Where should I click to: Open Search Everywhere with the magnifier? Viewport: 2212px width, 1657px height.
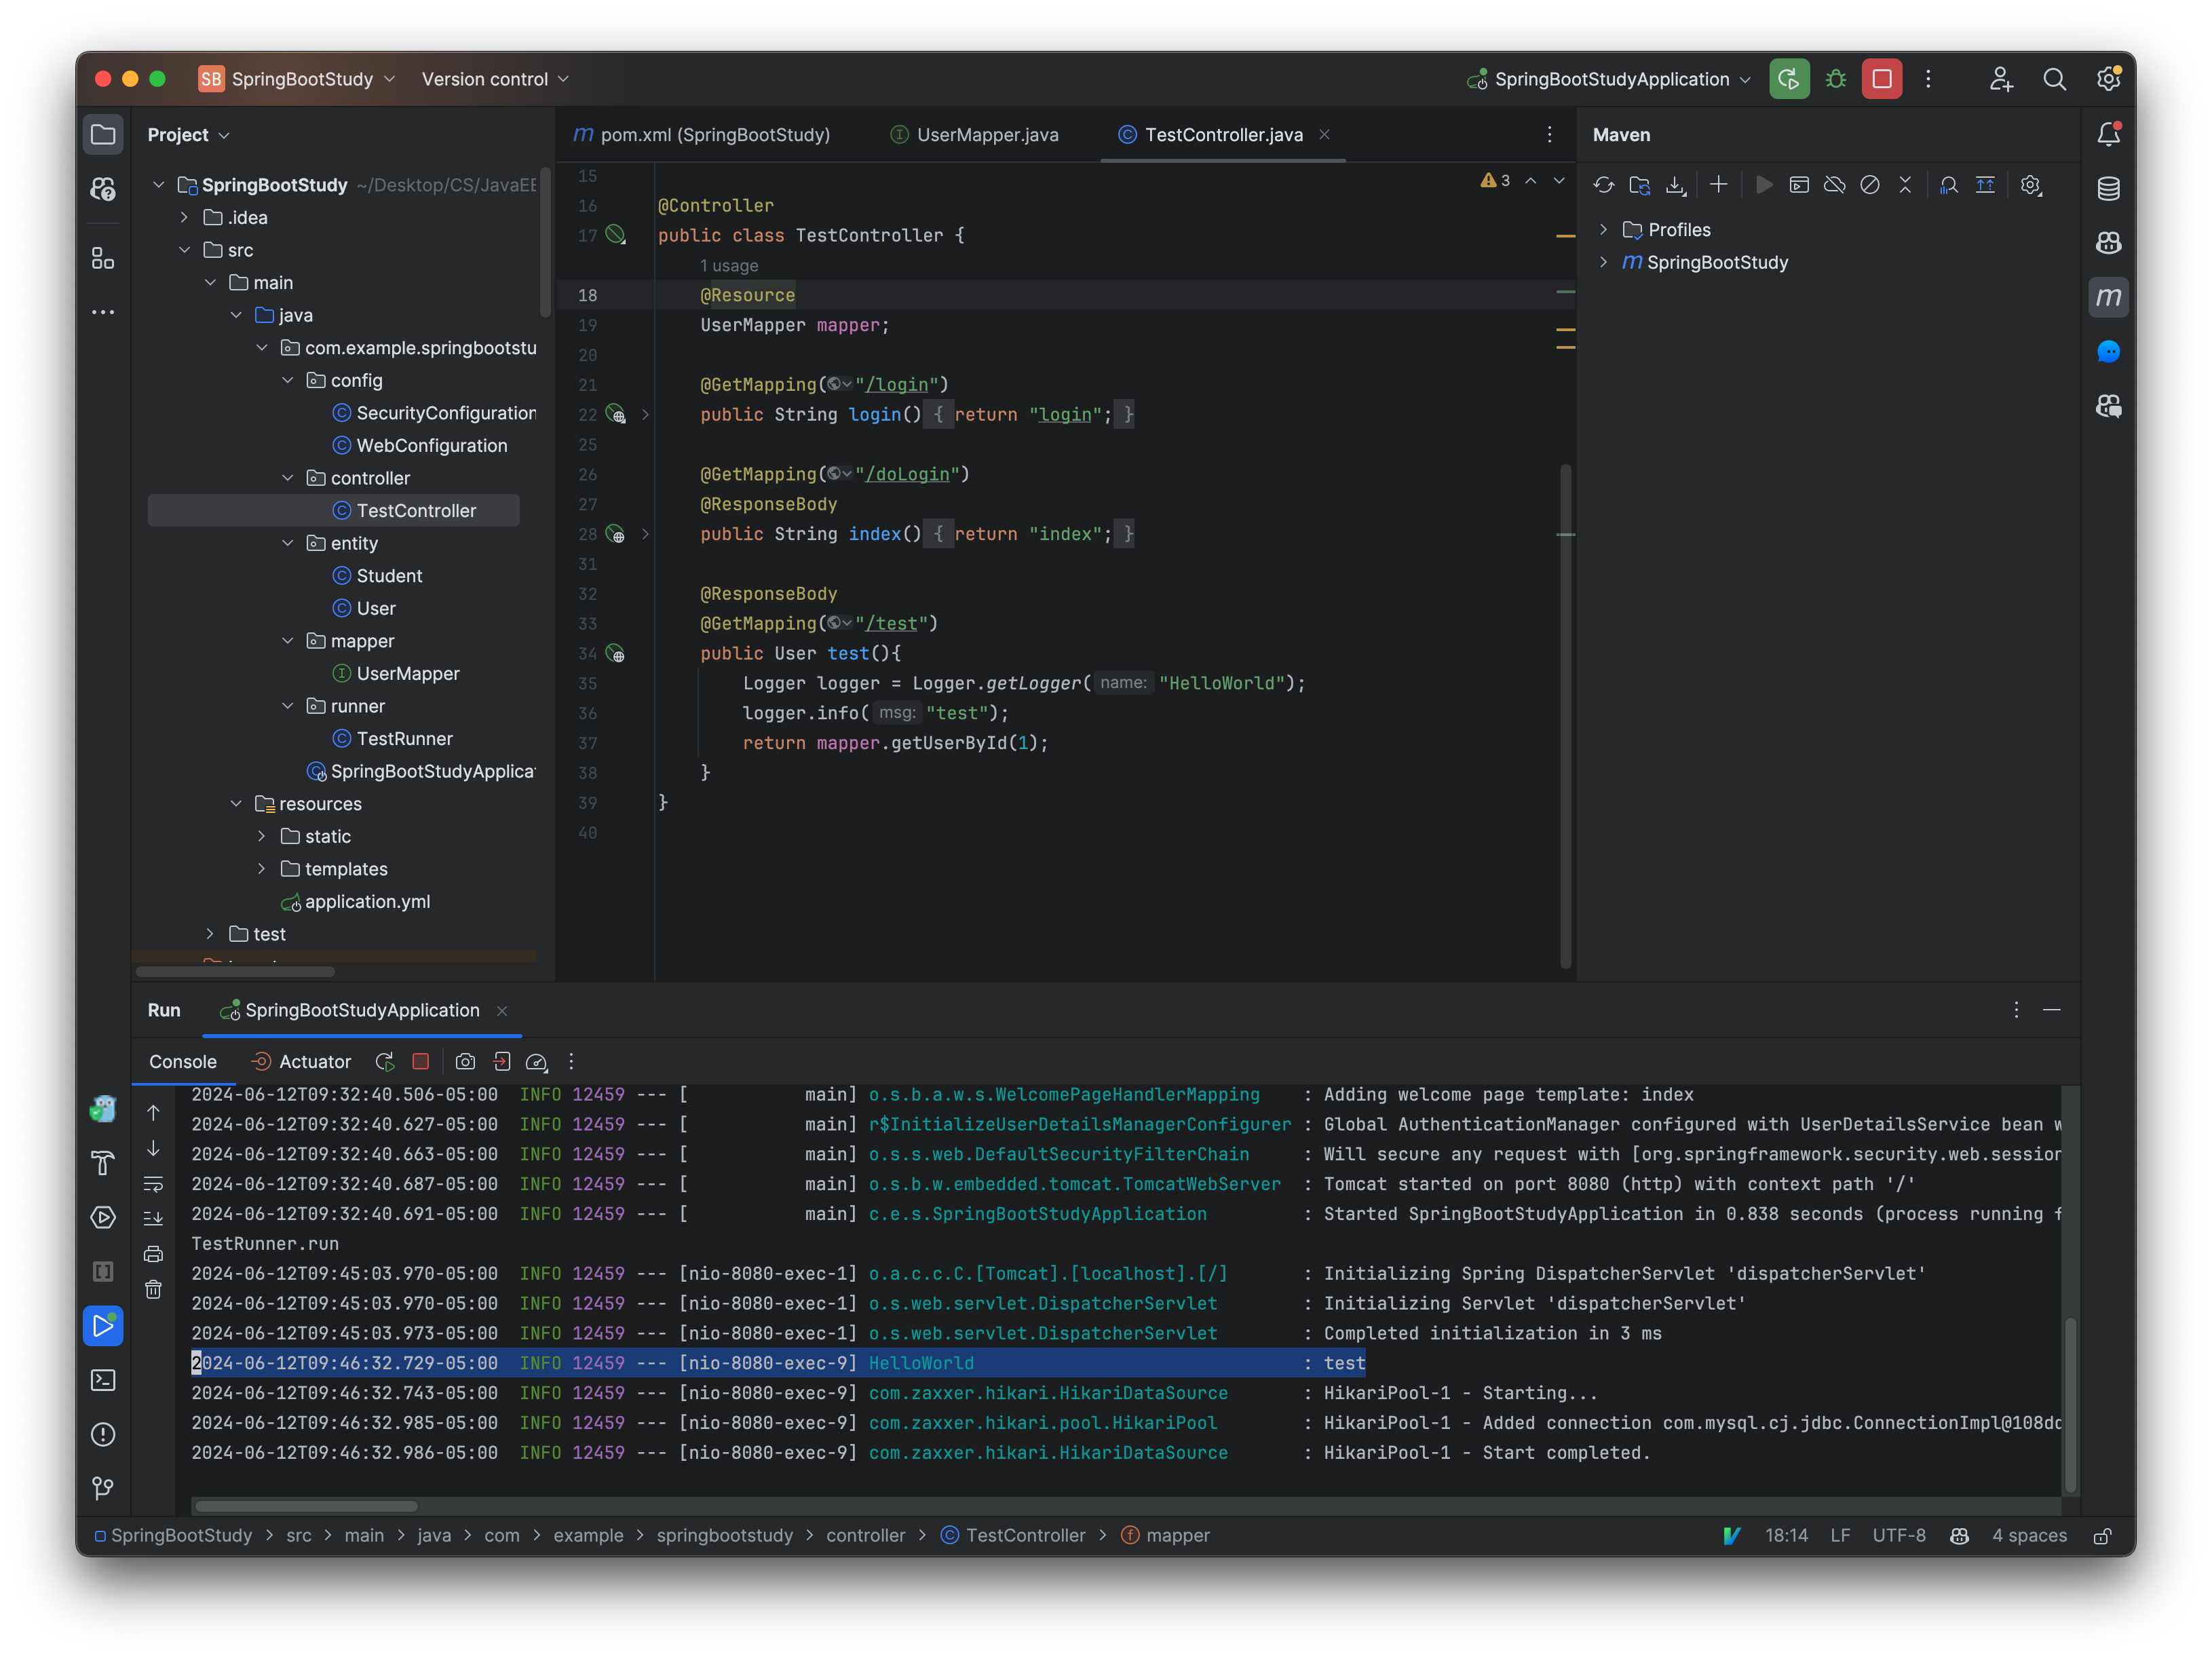[x=2055, y=79]
